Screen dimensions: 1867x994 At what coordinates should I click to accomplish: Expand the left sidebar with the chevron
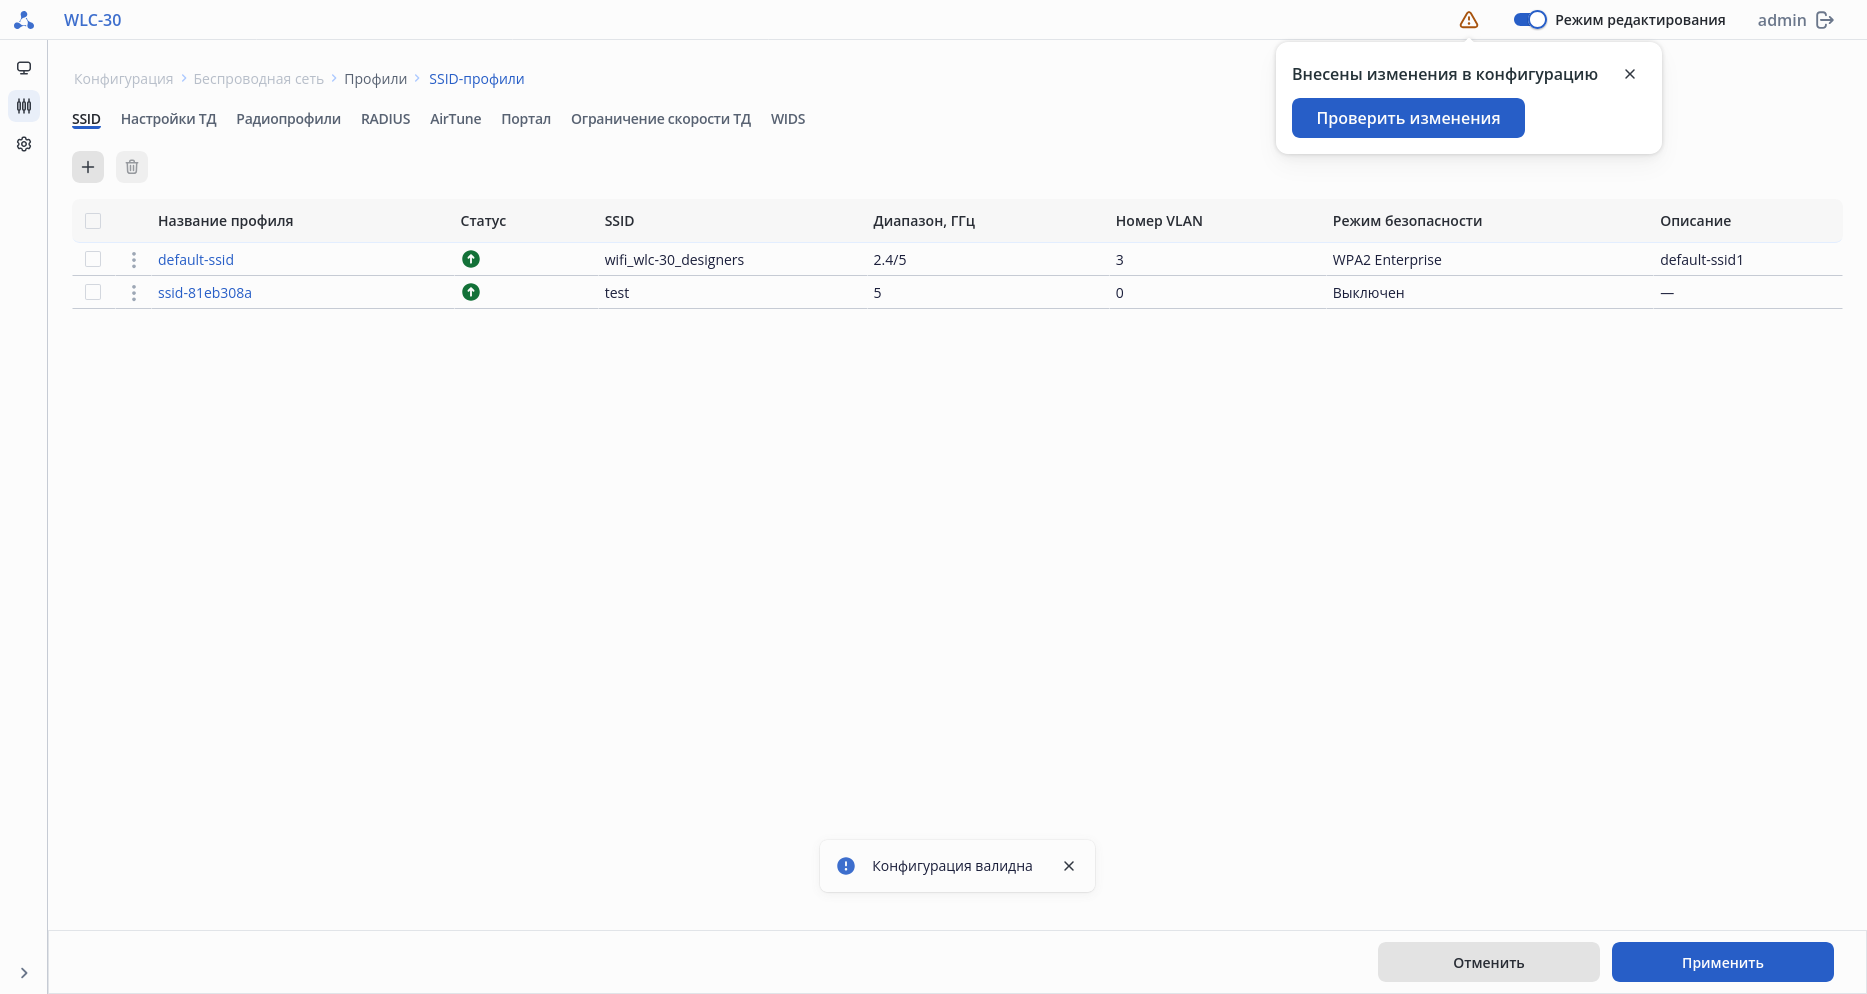[x=24, y=973]
